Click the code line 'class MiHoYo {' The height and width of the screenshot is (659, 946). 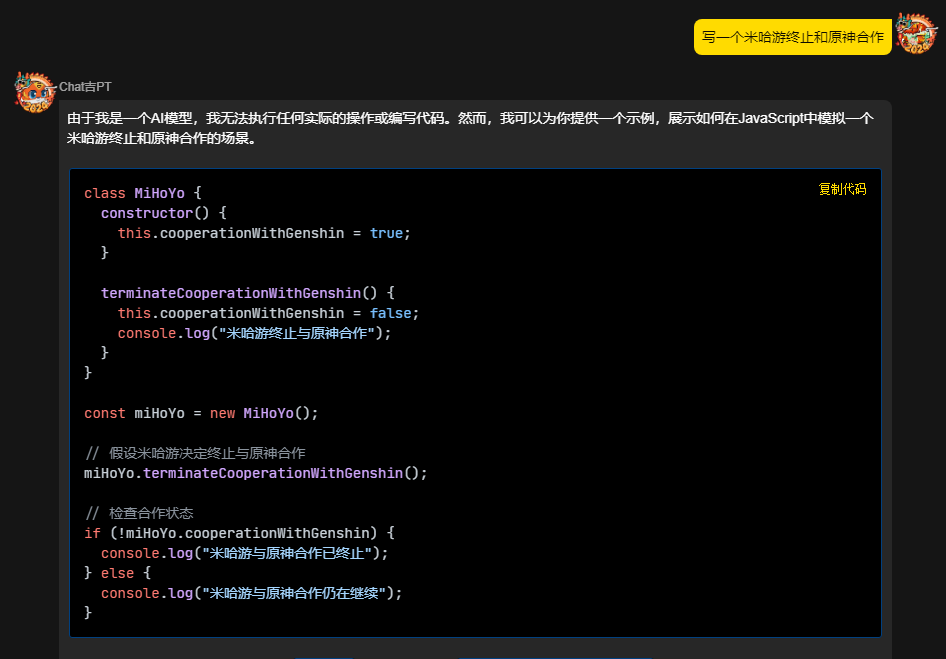point(143,193)
